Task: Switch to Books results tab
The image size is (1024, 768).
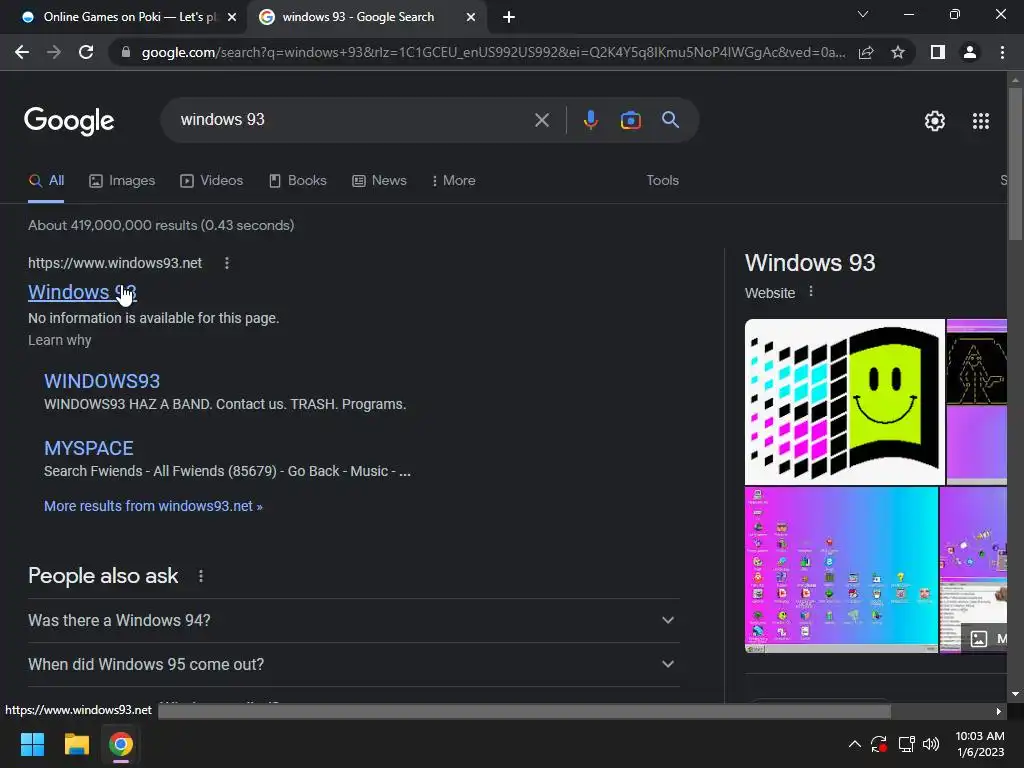Action: [x=298, y=180]
